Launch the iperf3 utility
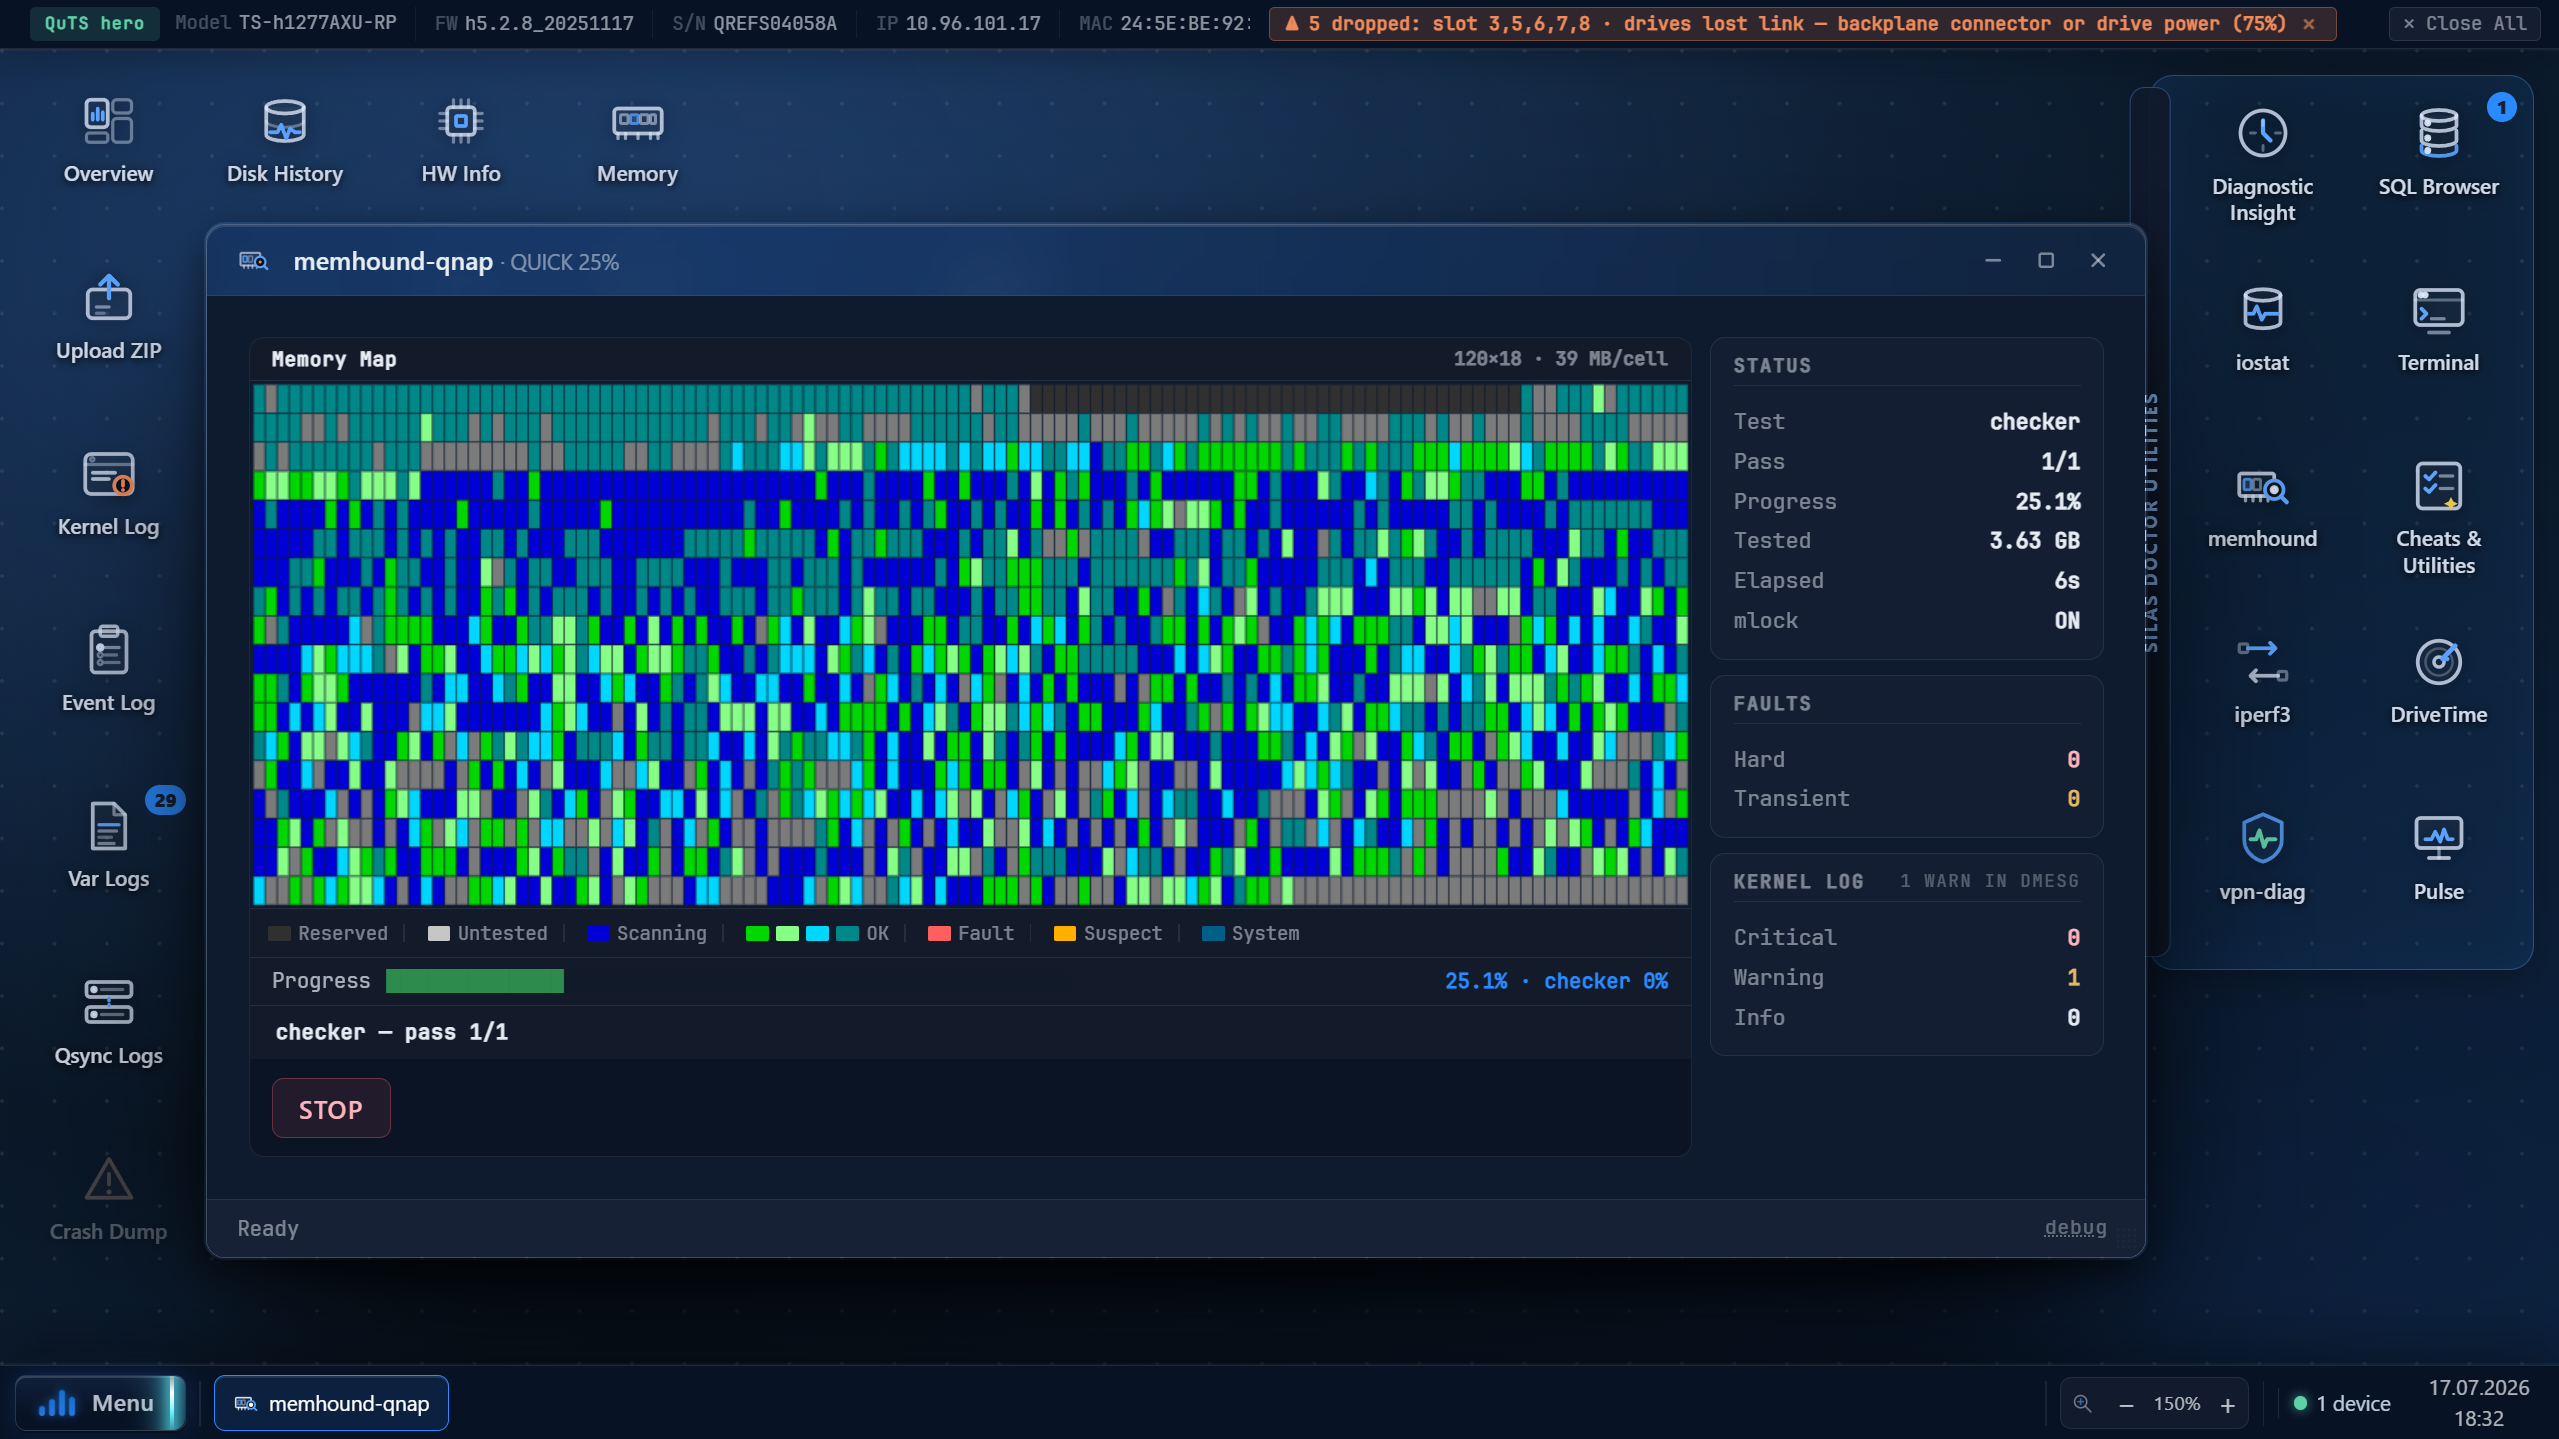The image size is (2559, 1439). click(2262, 683)
